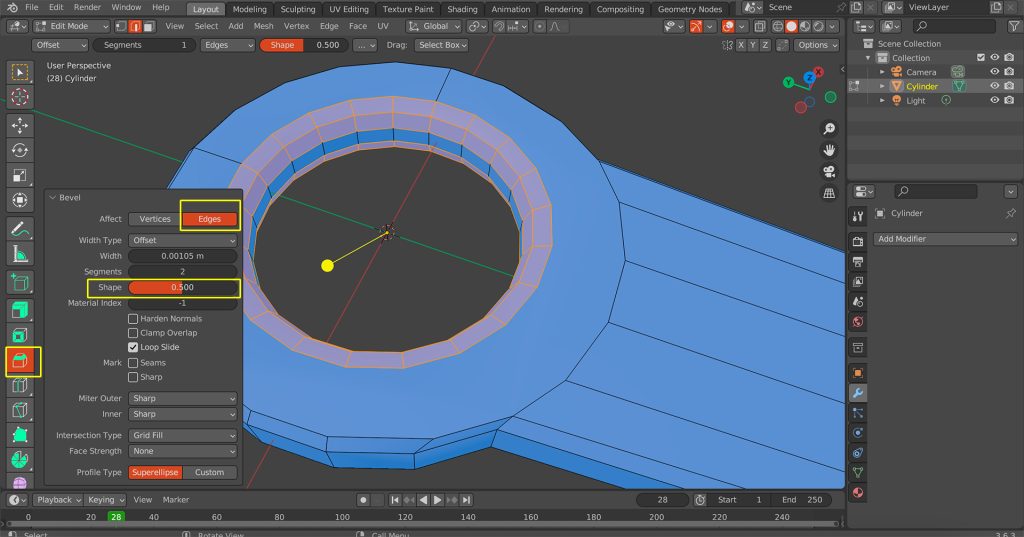The width and height of the screenshot is (1024, 537).
Task: Select the Spin tool
Action: point(20,460)
